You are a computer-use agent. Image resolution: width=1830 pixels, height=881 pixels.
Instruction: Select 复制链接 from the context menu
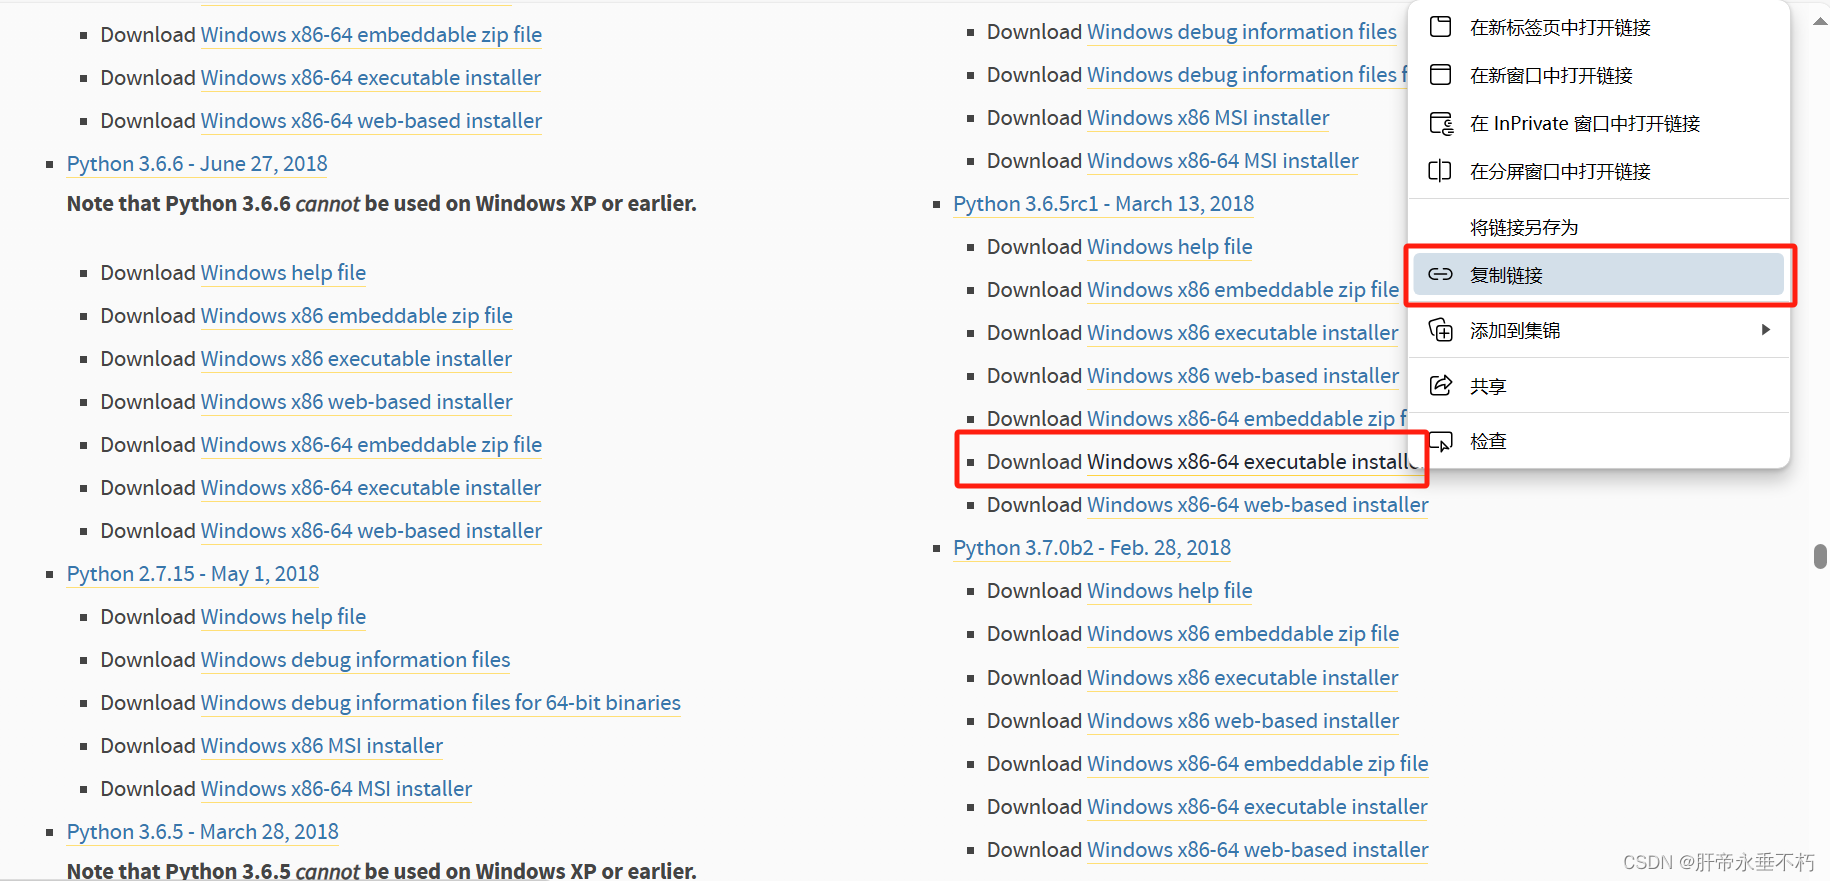[1506, 275]
